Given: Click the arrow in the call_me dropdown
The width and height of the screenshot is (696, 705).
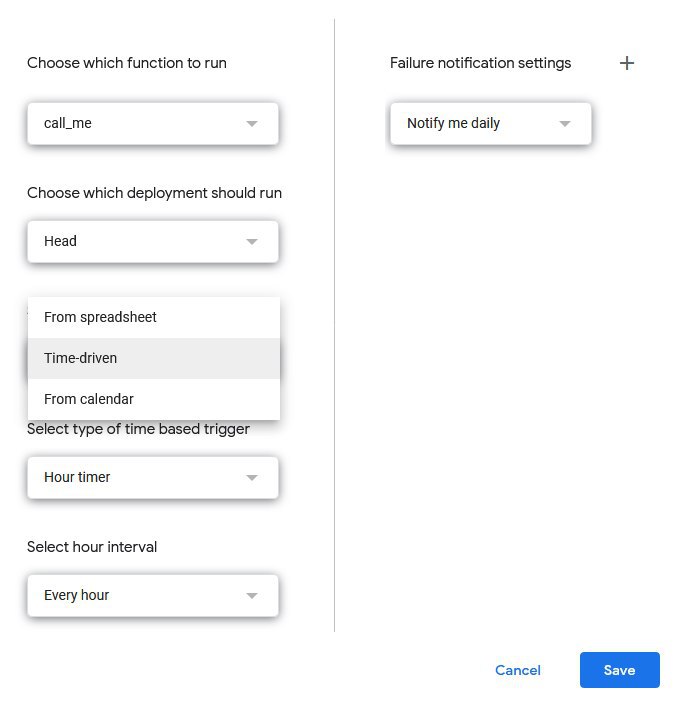Looking at the screenshot, I should (252, 124).
